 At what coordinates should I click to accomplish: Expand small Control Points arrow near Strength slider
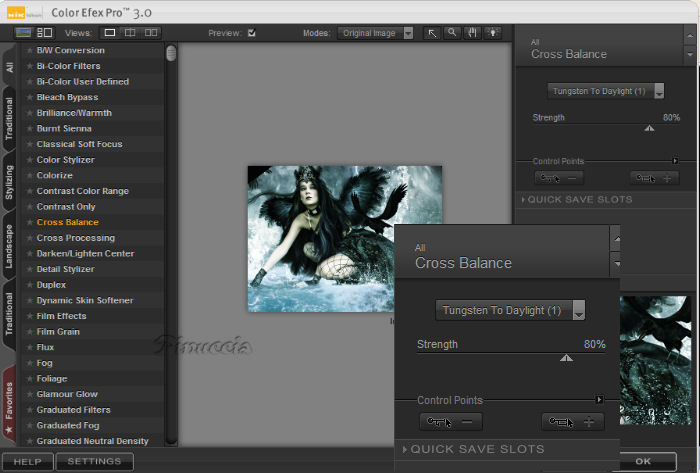pos(675,161)
